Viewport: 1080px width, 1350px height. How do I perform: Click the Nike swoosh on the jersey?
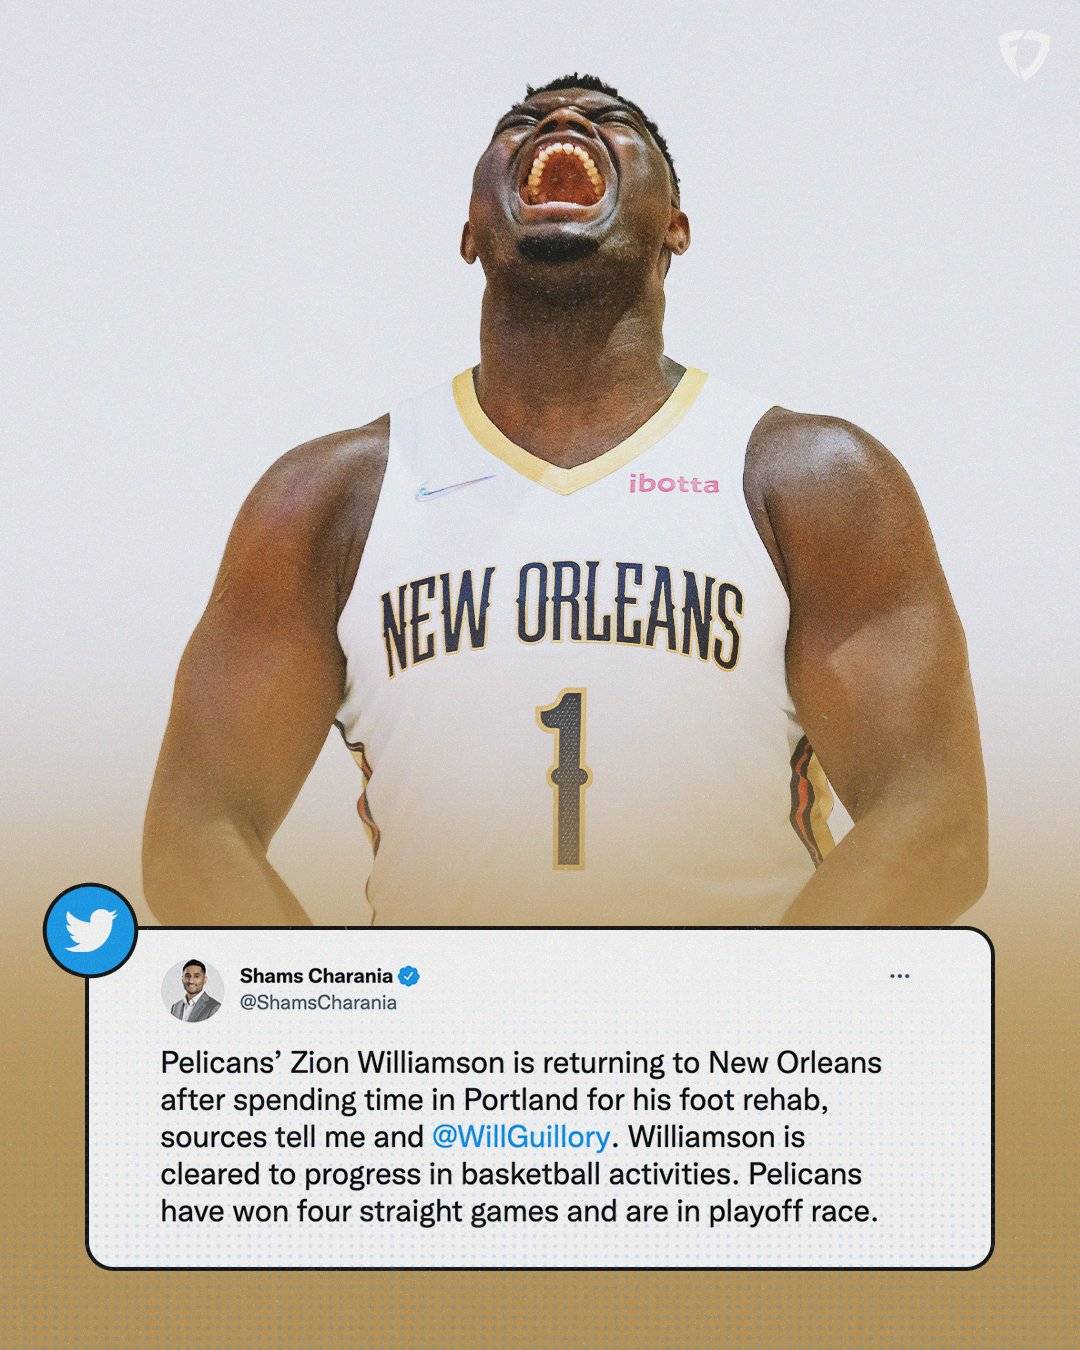(456, 488)
